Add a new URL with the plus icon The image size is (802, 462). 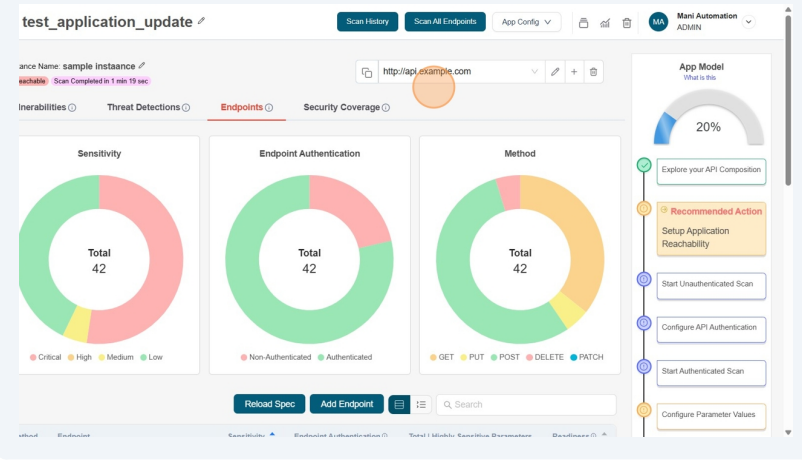point(574,72)
